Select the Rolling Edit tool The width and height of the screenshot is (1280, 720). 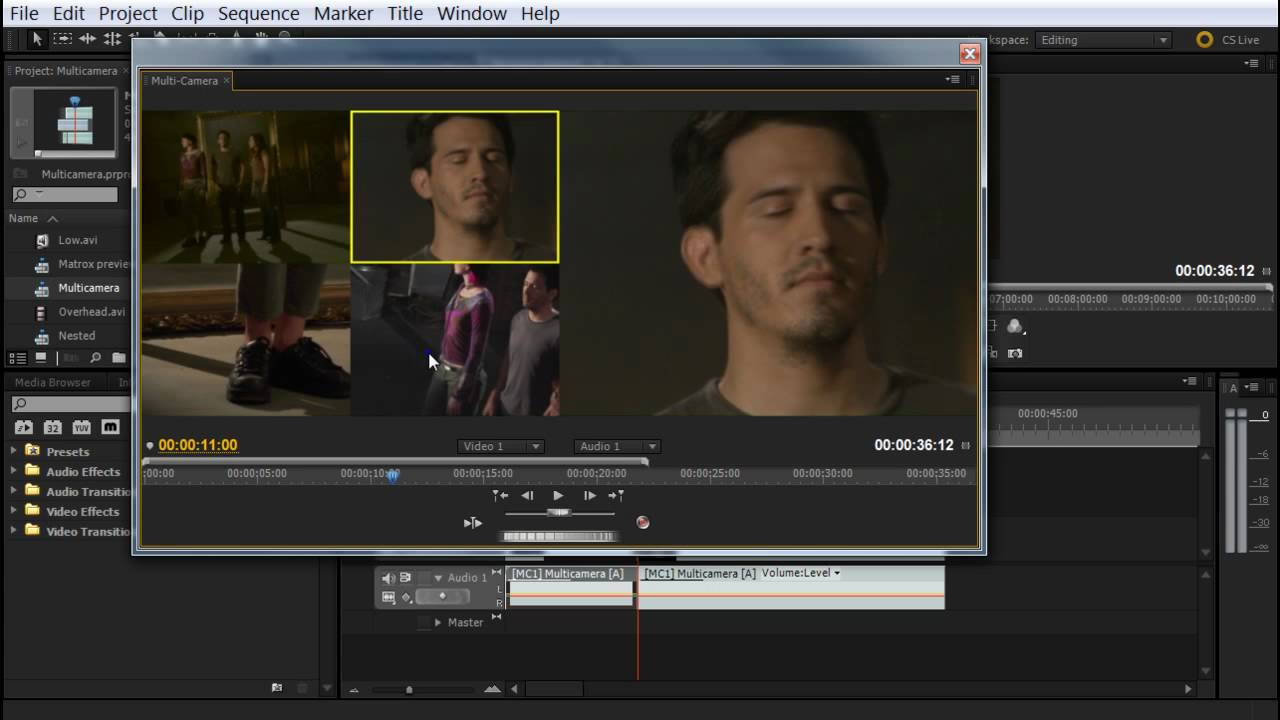[x=112, y=39]
